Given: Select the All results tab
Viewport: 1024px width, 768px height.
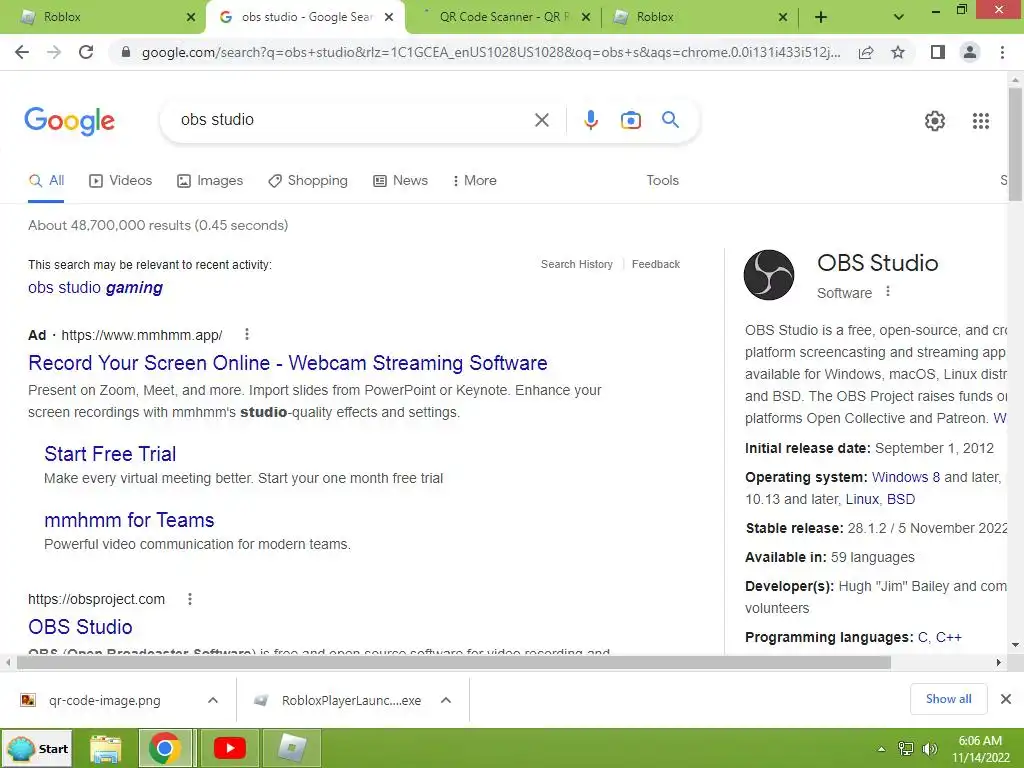Looking at the screenshot, I should click(x=46, y=180).
